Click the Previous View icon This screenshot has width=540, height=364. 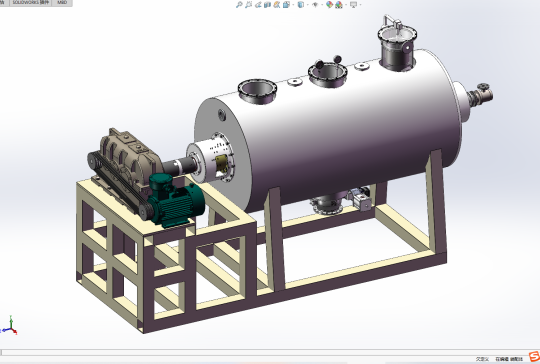(x=258, y=4)
